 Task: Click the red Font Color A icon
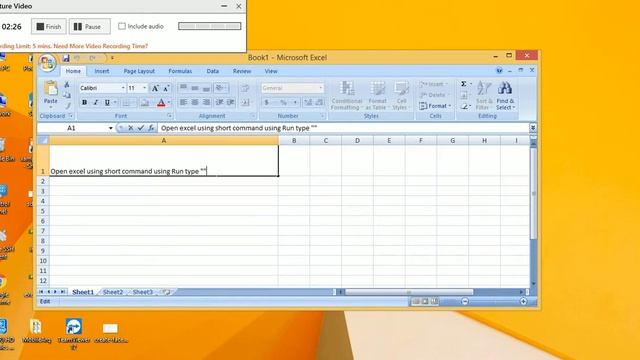pos(161,102)
